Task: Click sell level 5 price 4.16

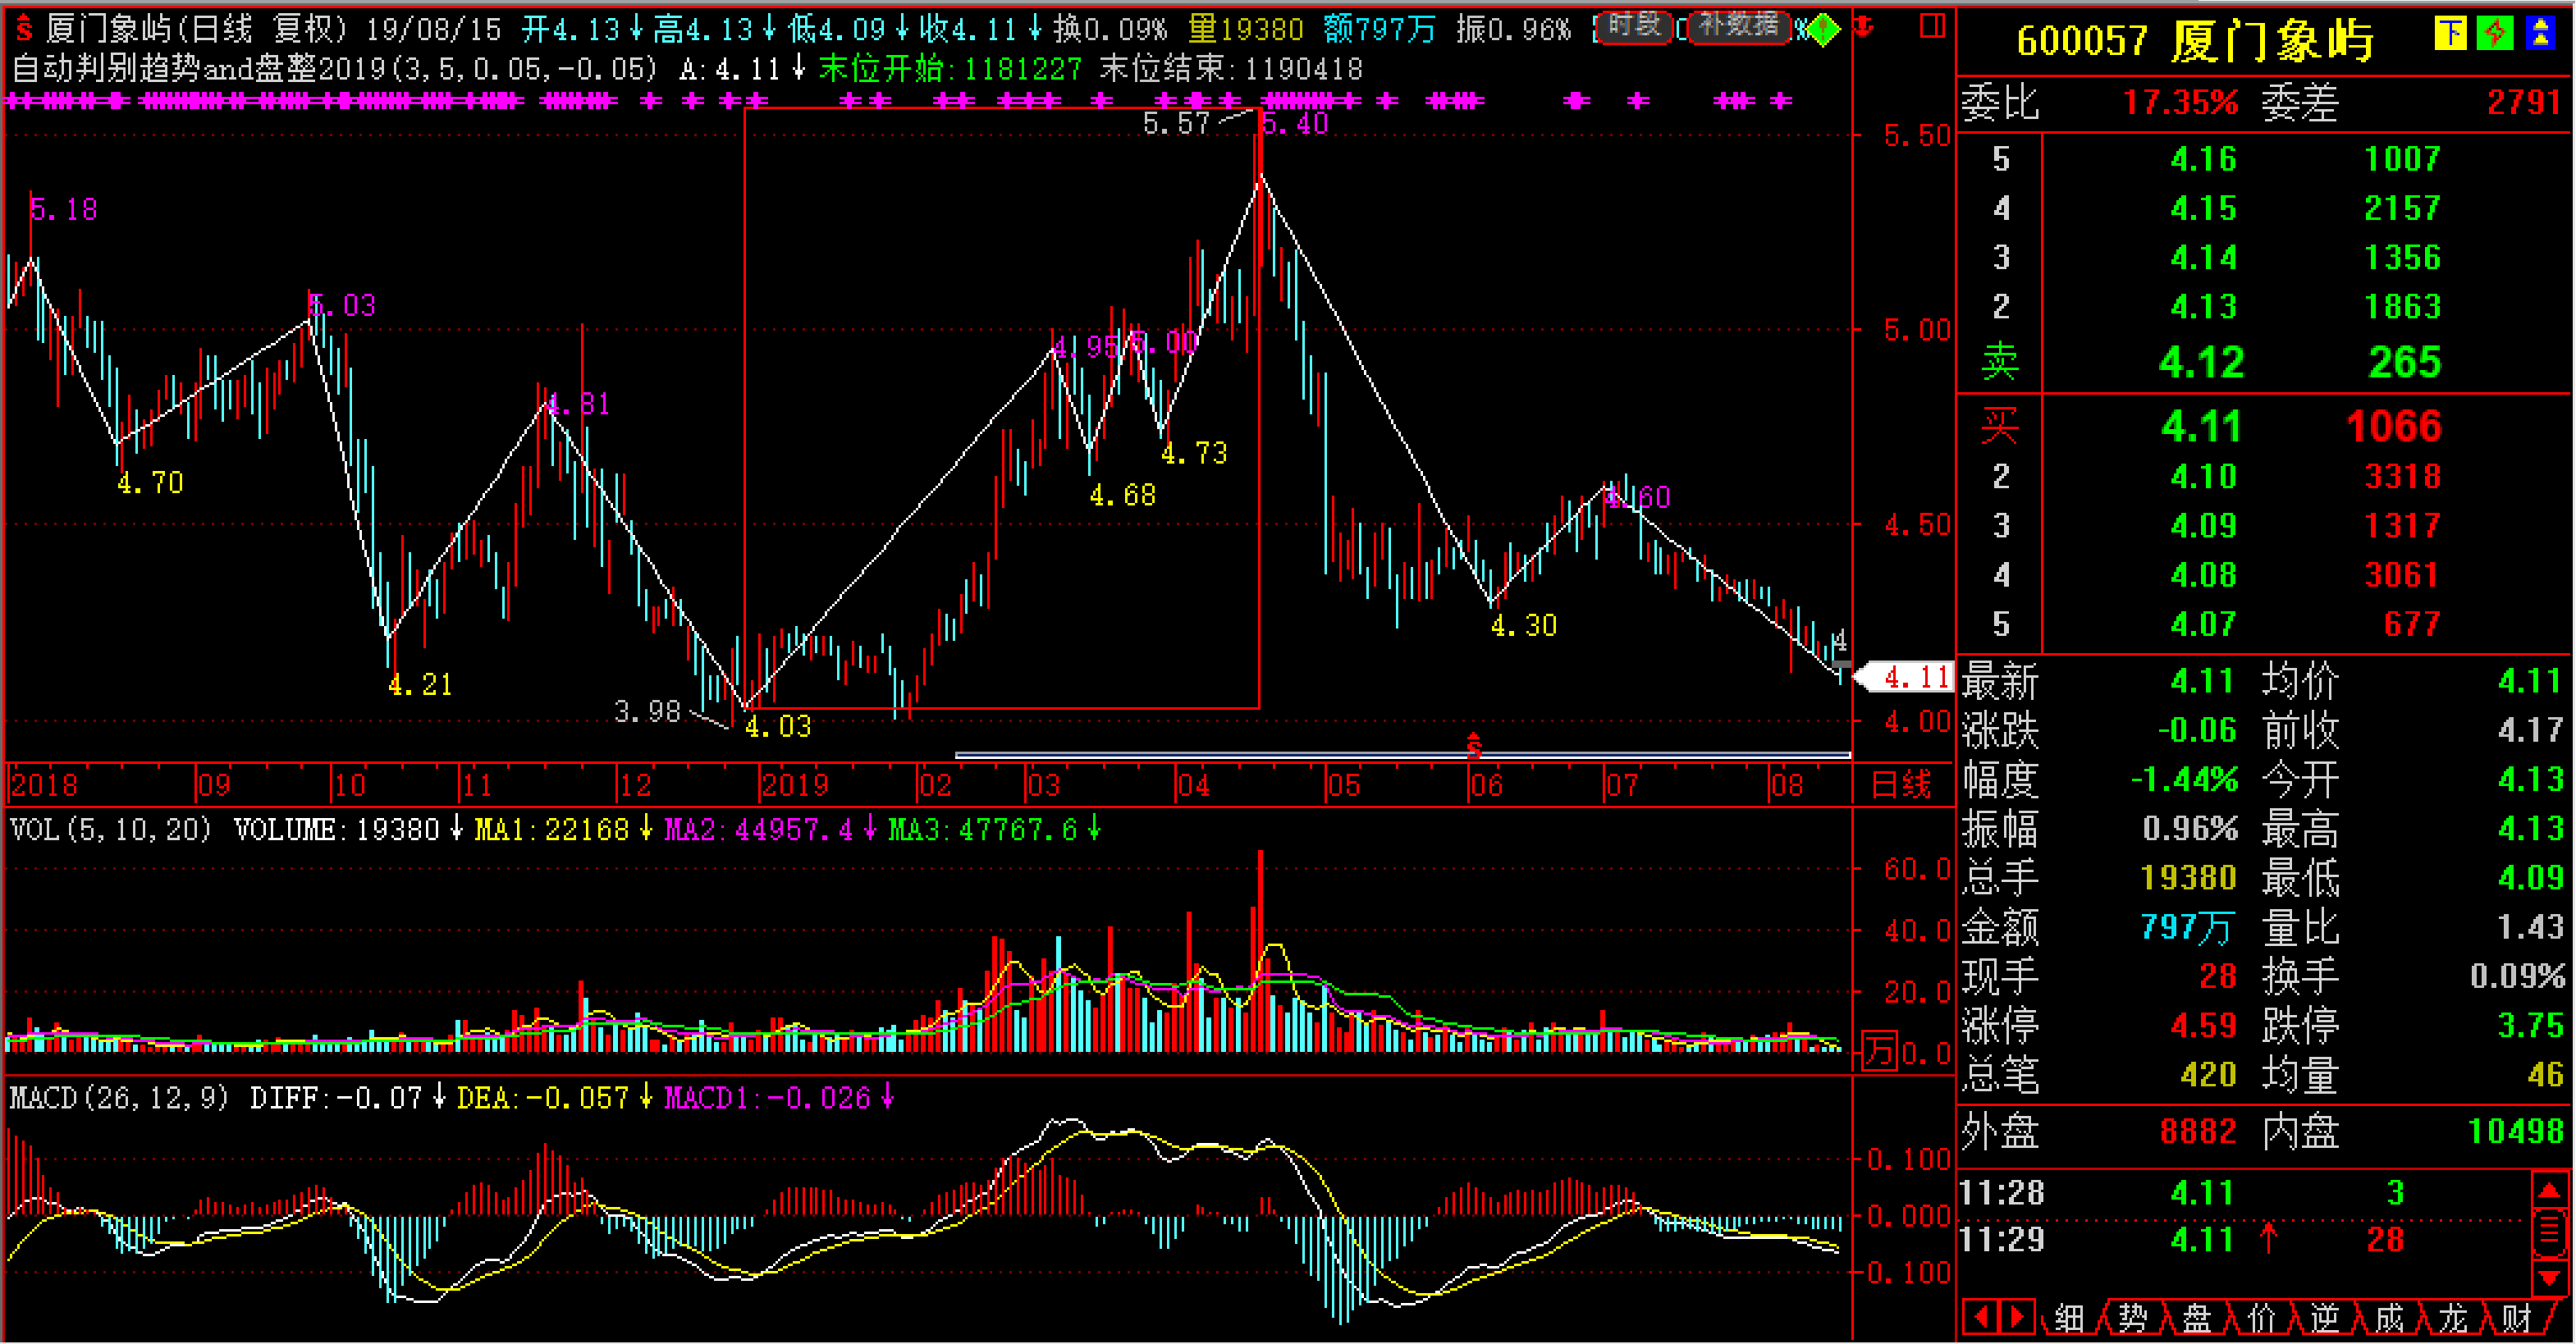Action: tap(2203, 159)
